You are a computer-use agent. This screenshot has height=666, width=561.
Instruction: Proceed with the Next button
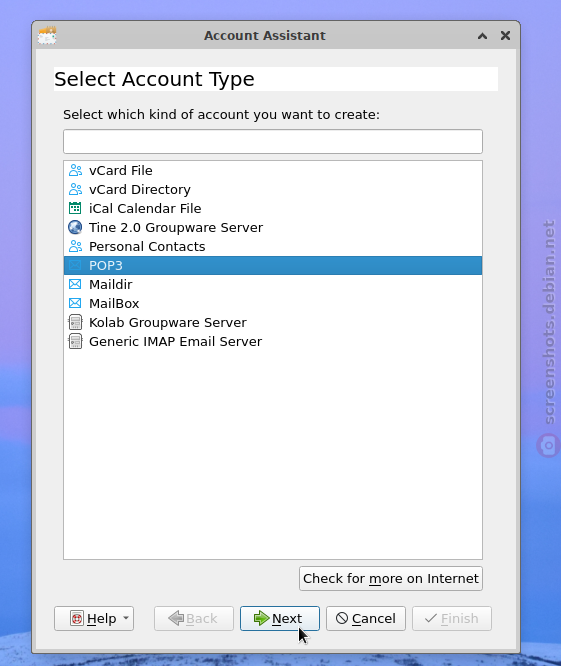pos(279,618)
